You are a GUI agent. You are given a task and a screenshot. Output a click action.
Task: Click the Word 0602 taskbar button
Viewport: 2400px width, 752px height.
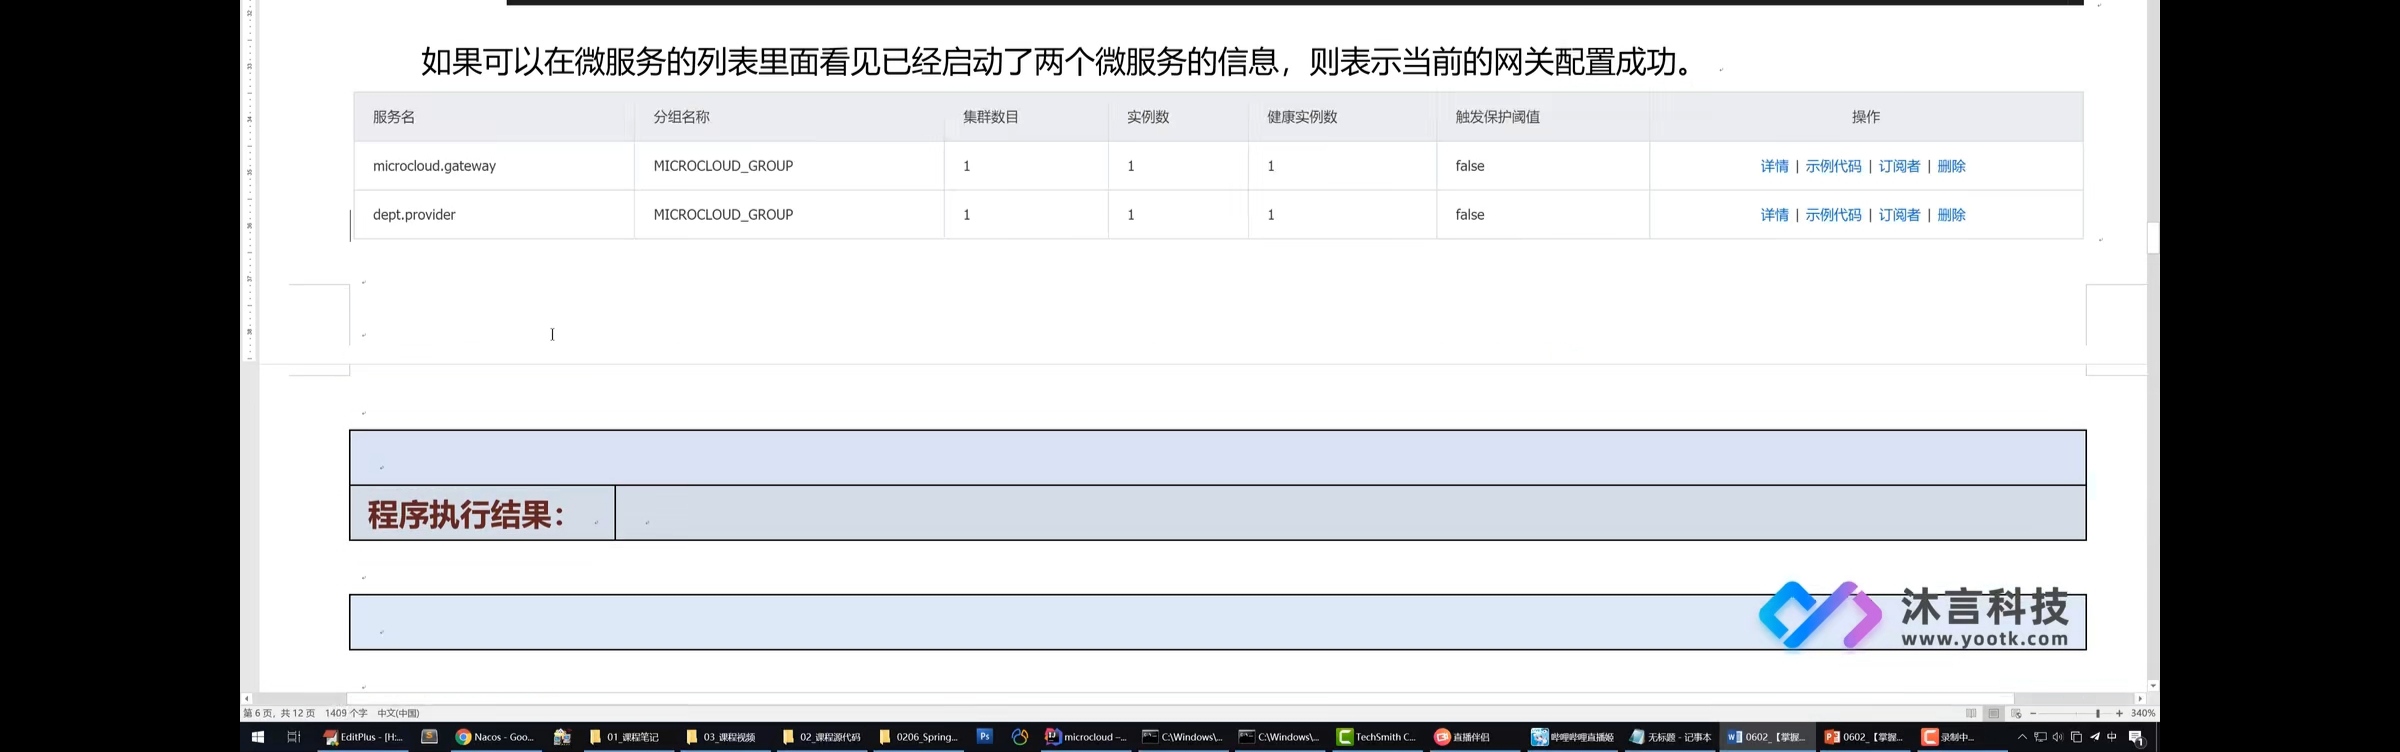(1767, 737)
